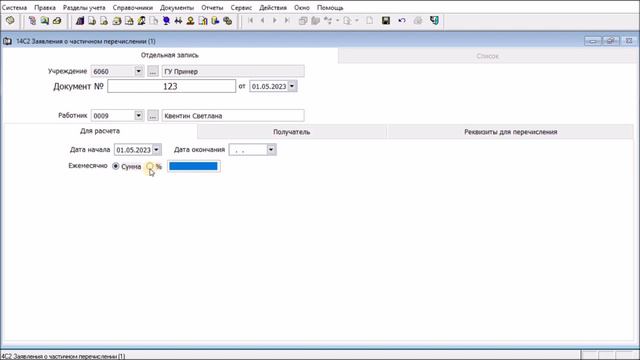Open the Правка menu
This screenshot has height=360, width=640.
coord(45,8)
